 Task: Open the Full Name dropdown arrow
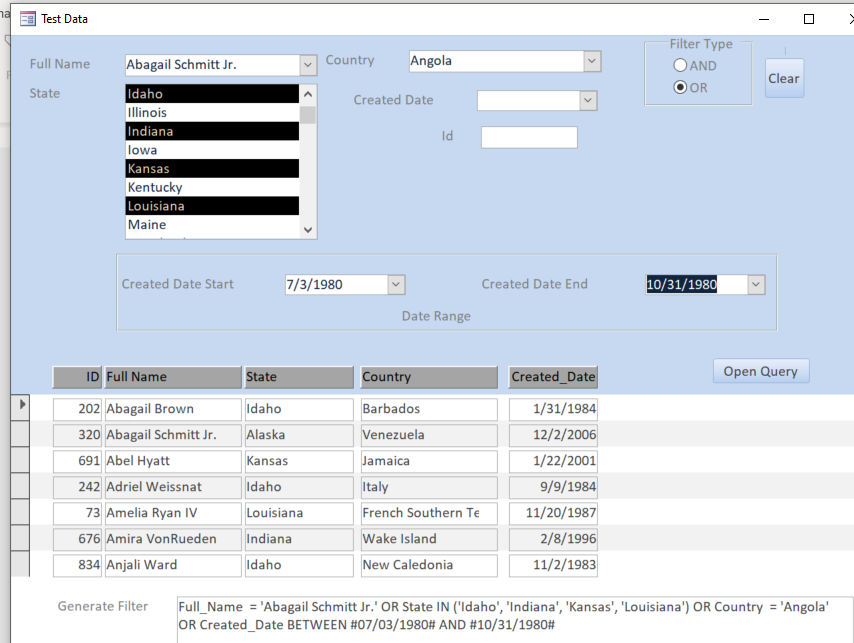point(308,65)
